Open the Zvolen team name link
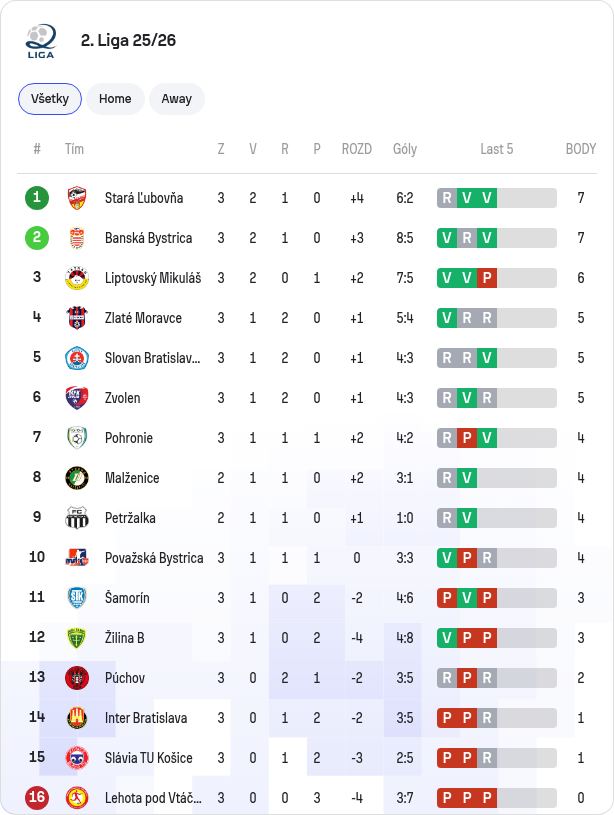 click(x=123, y=398)
